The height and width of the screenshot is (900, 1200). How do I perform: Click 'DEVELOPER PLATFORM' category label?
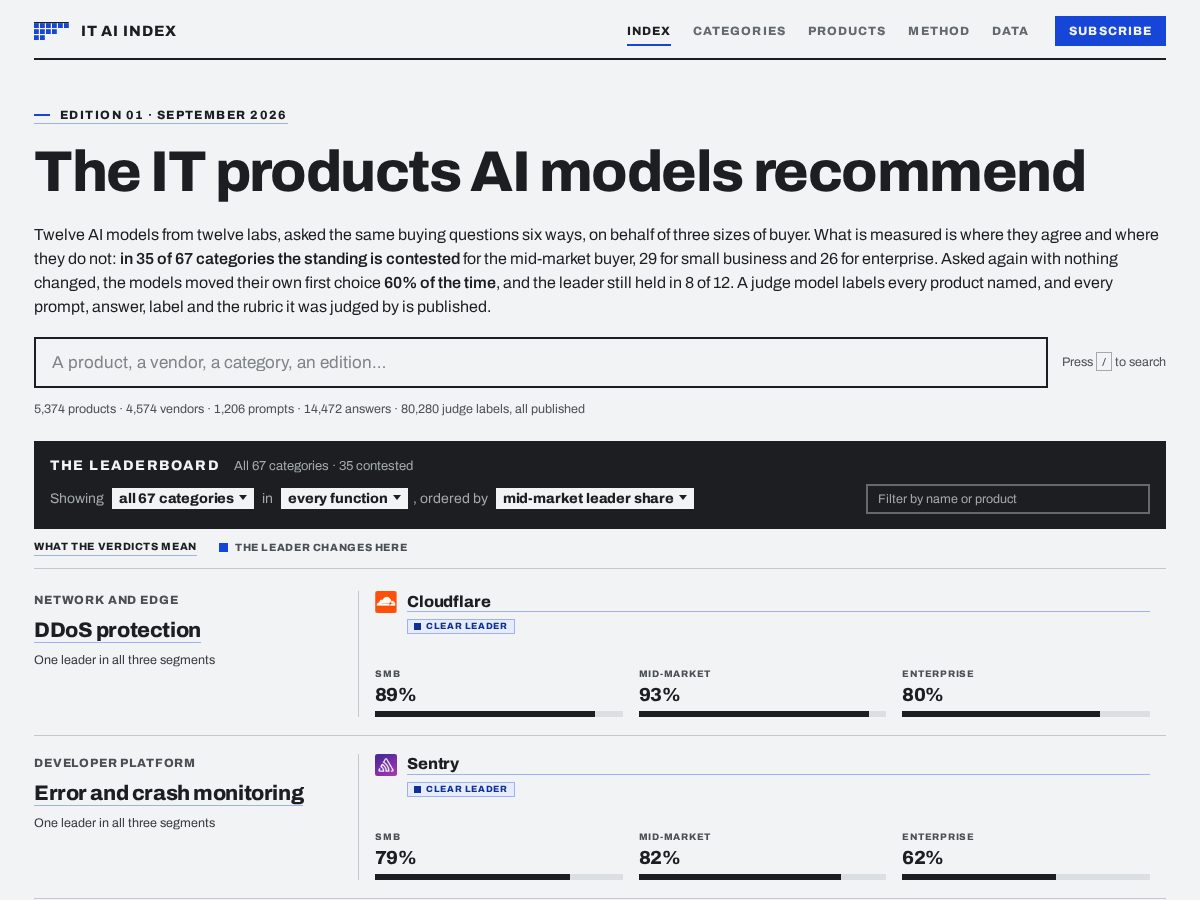(115, 763)
